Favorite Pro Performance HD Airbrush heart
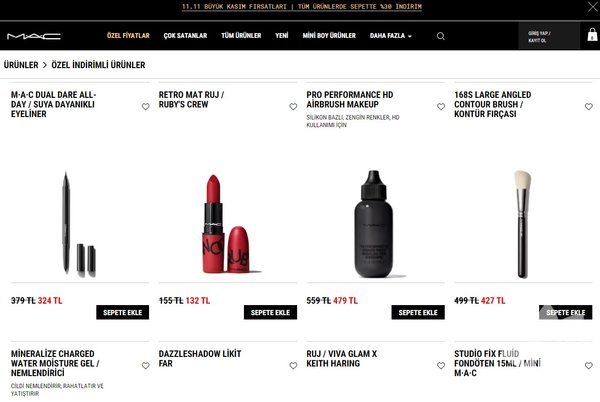Image resolution: width=600 pixels, height=402 pixels. 441,107
